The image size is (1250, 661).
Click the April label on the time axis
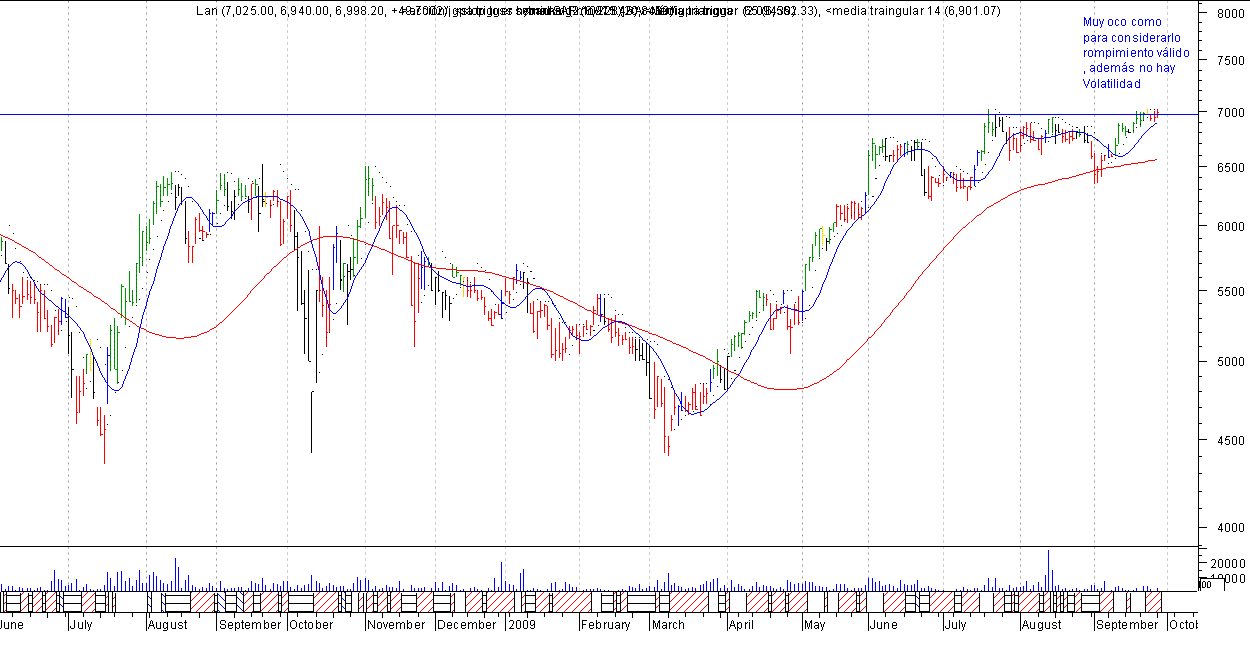pos(740,625)
